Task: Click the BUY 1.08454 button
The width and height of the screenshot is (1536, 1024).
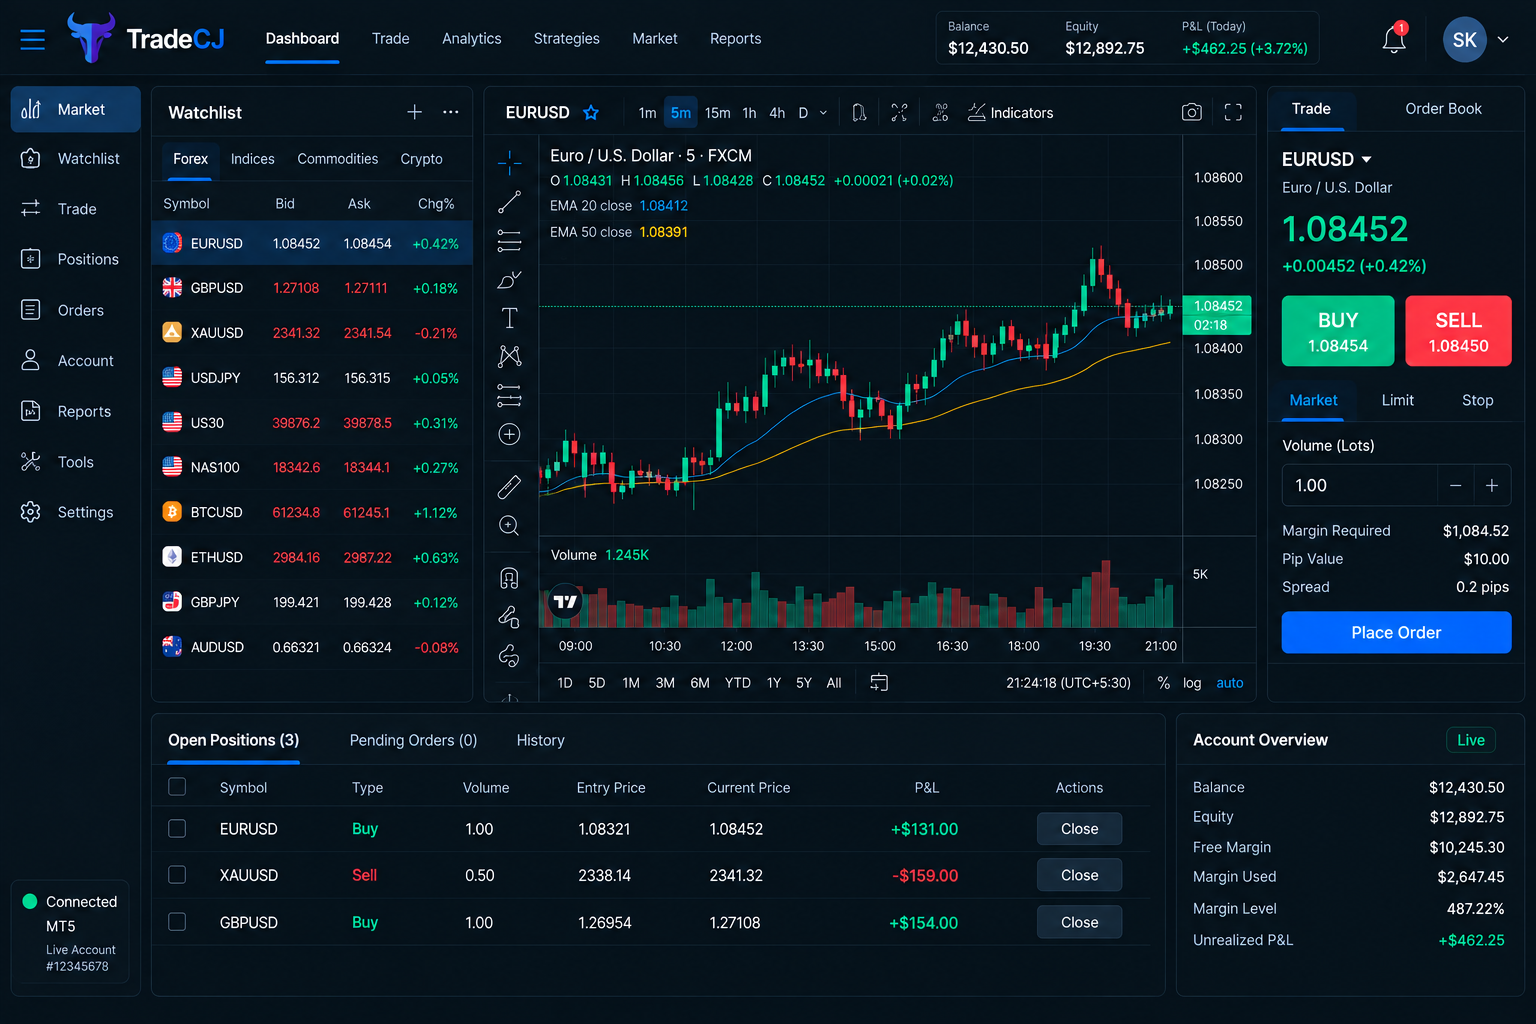Action: pyautogui.click(x=1338, y=331)
